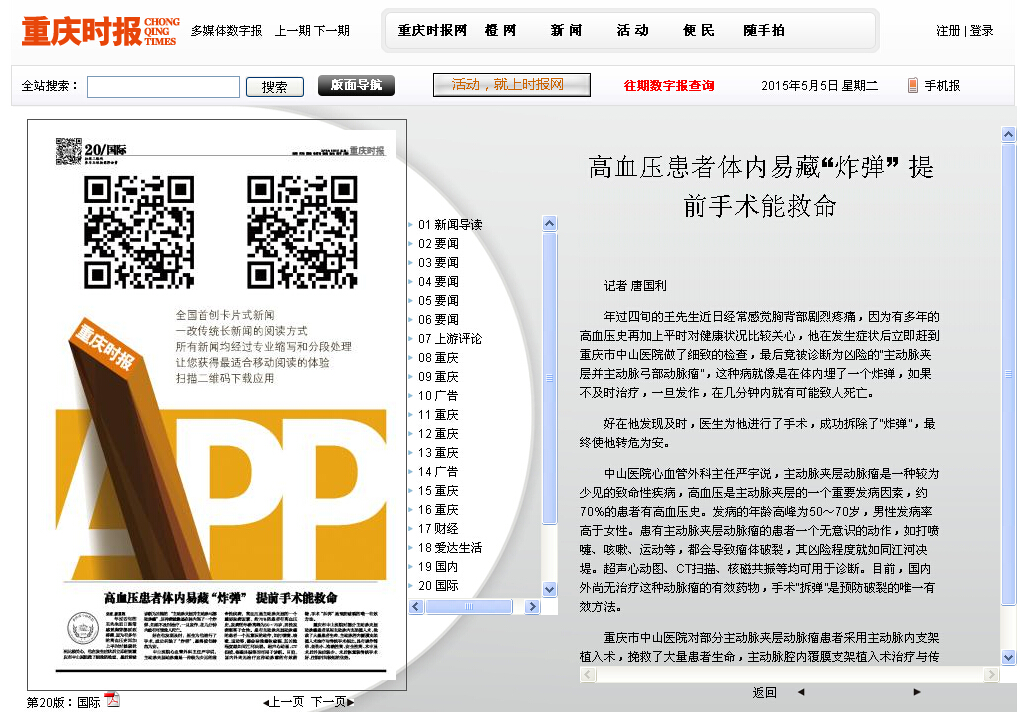Screen dimensions: 1020x712
Task: Click the 活动，就上时报网 banner
Action: pos(511,85)
